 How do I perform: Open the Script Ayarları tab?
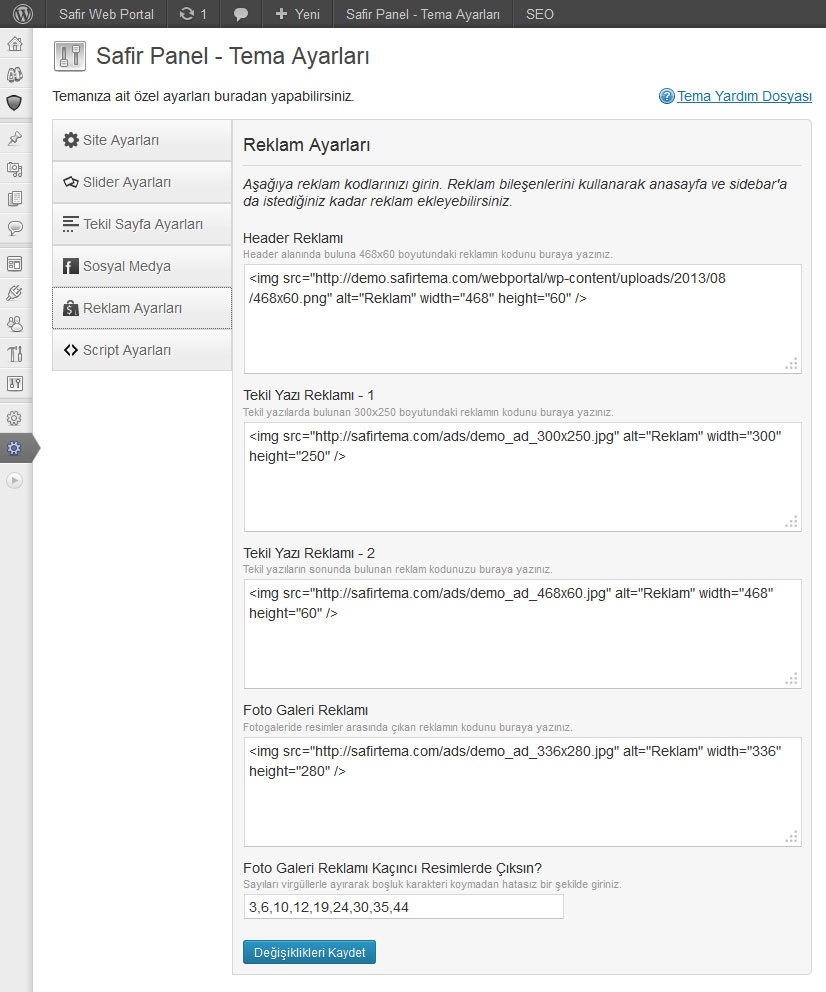click(x=141, y=350)
